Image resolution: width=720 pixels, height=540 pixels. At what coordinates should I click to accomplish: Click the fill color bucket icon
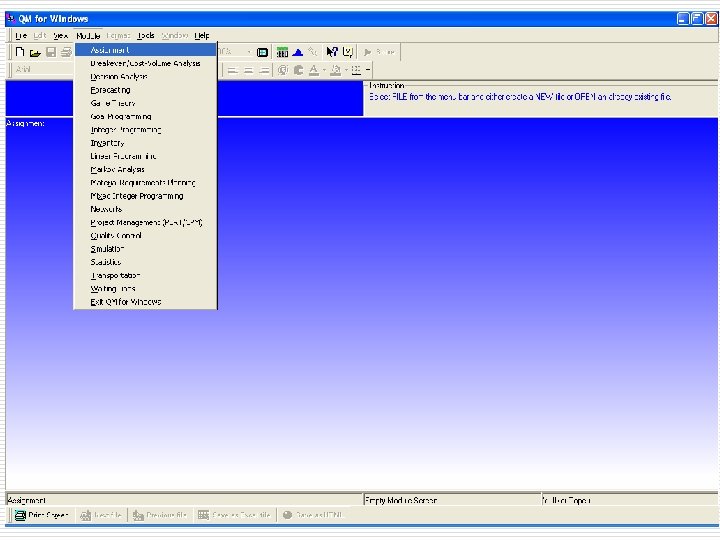[x=336, y=70]
